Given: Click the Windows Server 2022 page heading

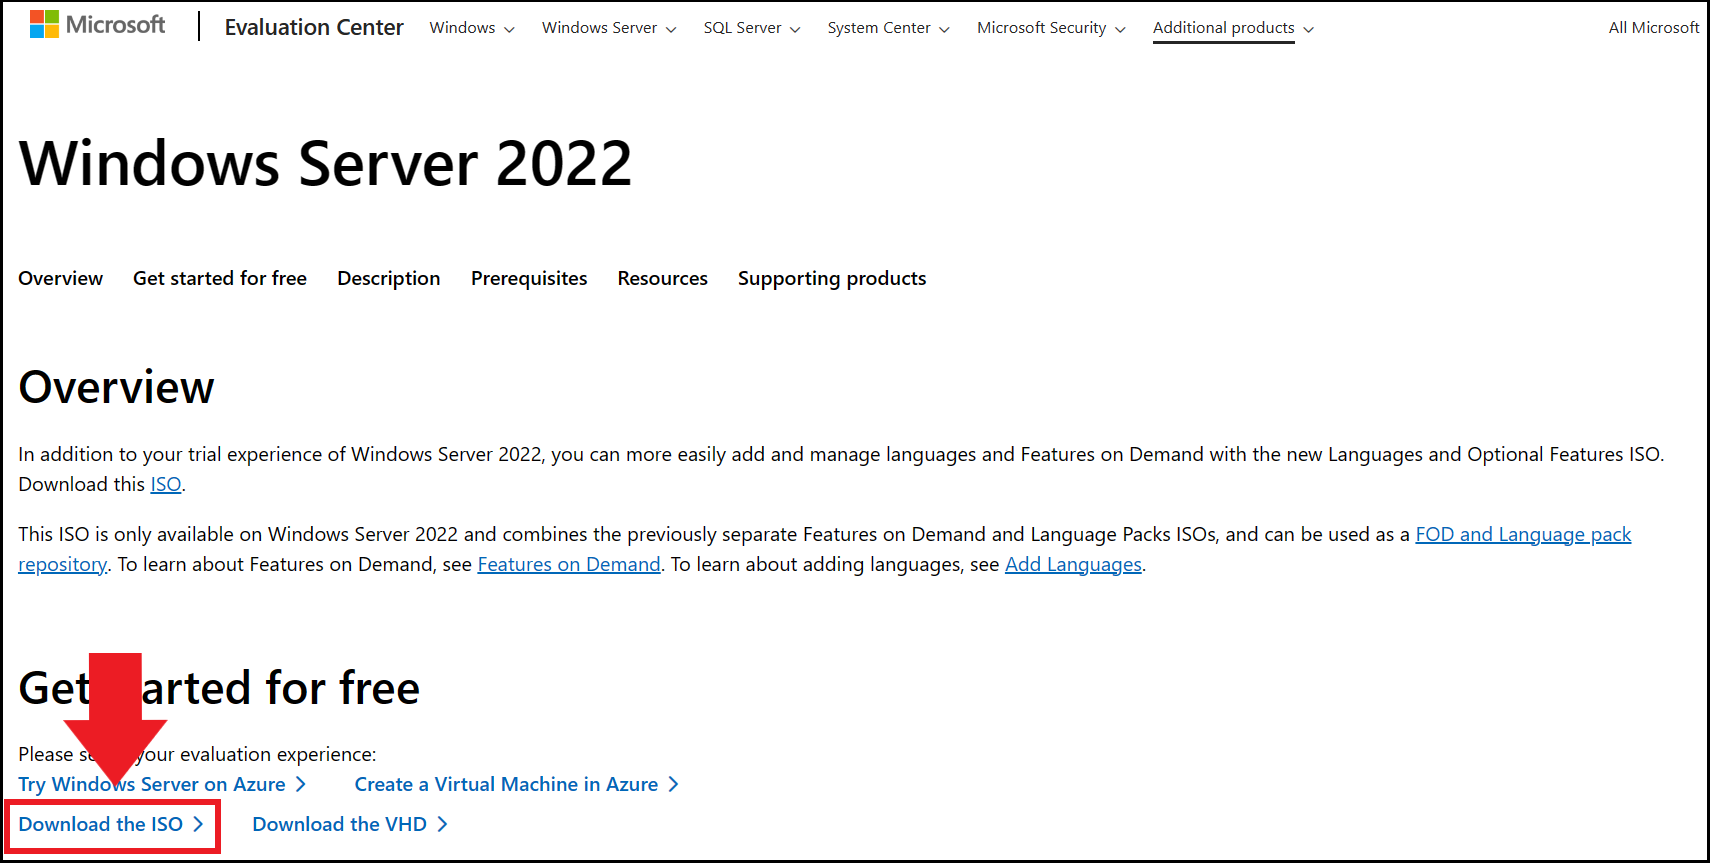Looking at the screenshot, I should (x=326, y=163).
